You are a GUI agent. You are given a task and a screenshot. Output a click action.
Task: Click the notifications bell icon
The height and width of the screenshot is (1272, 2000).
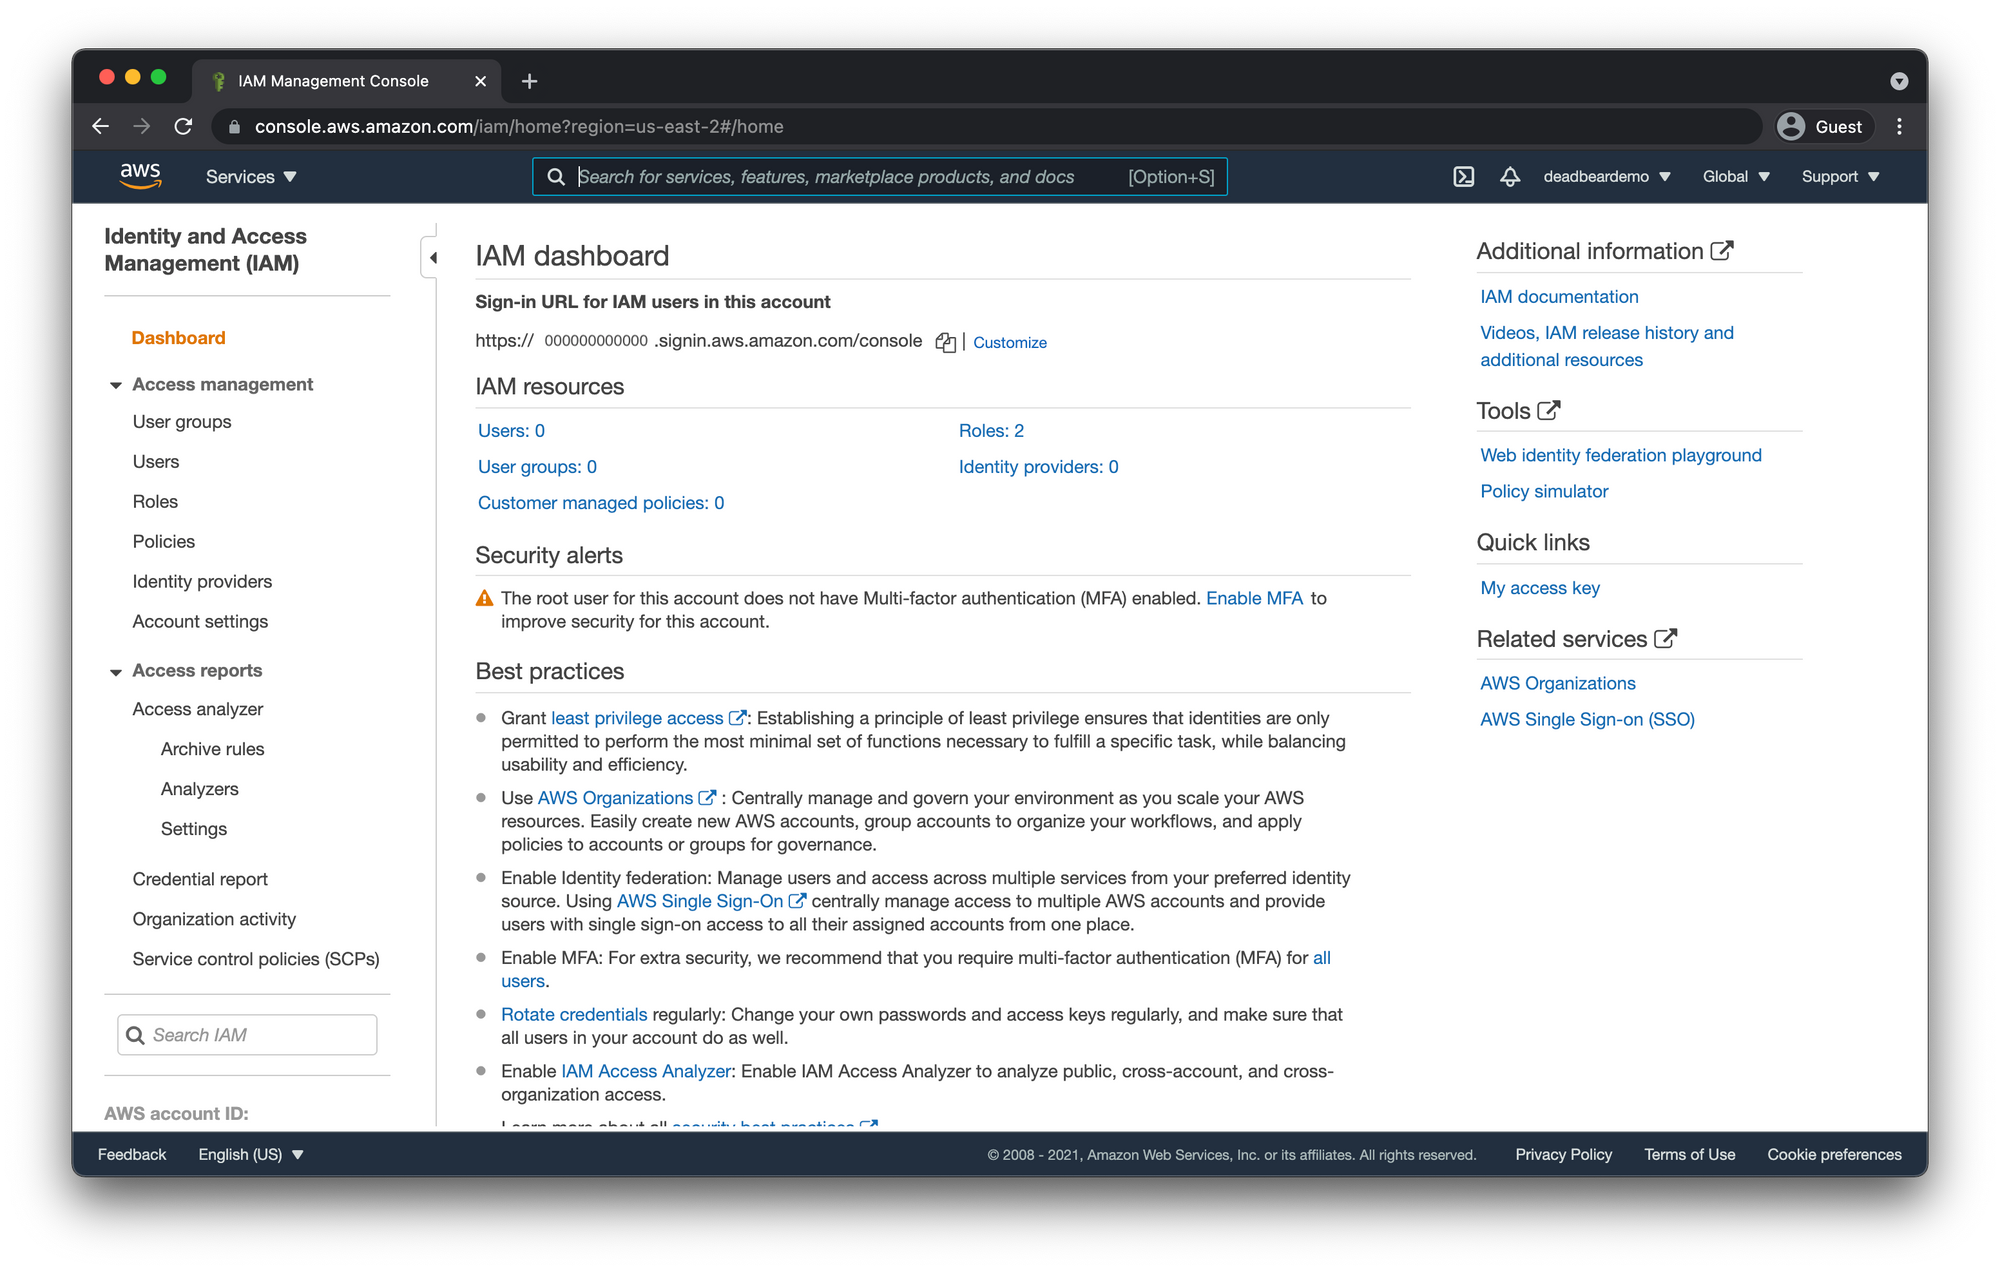[1510, 177]
